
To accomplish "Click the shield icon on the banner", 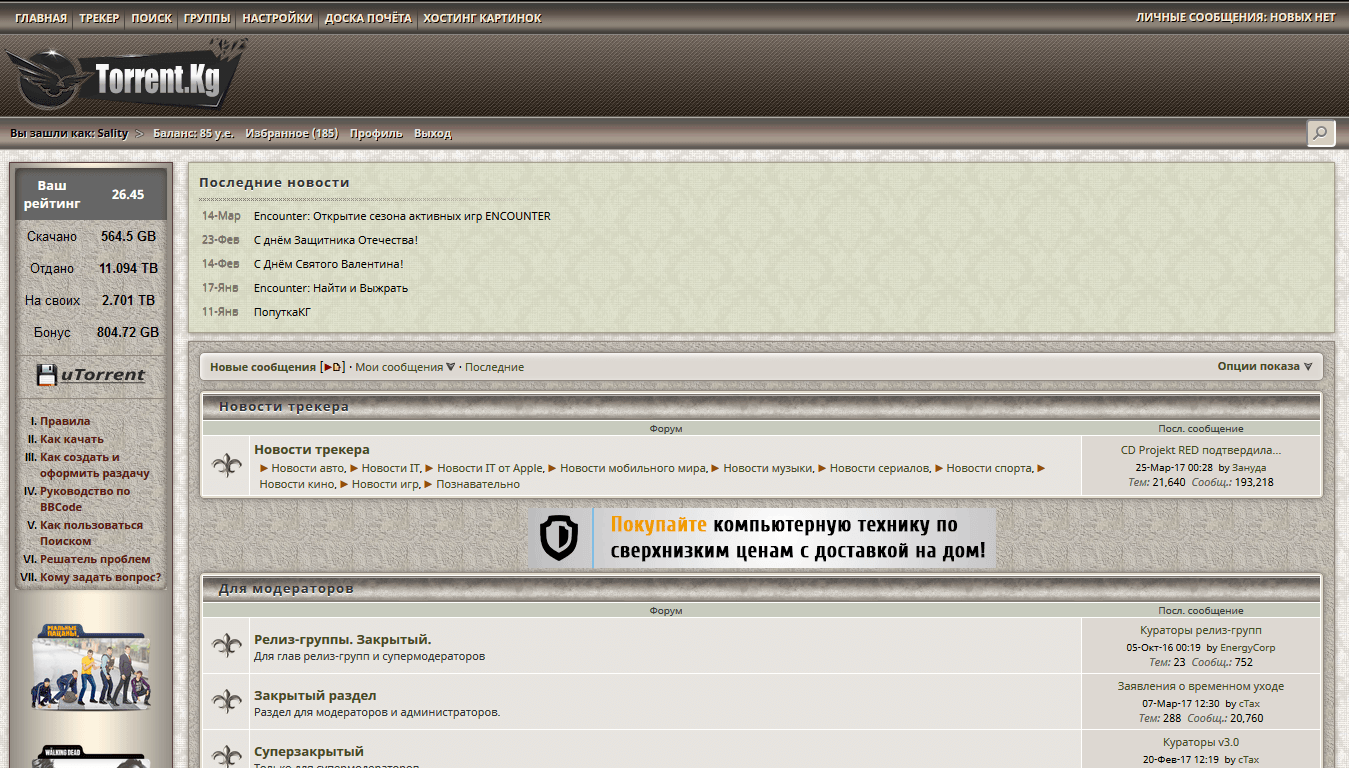I will (x=560, y=538).
